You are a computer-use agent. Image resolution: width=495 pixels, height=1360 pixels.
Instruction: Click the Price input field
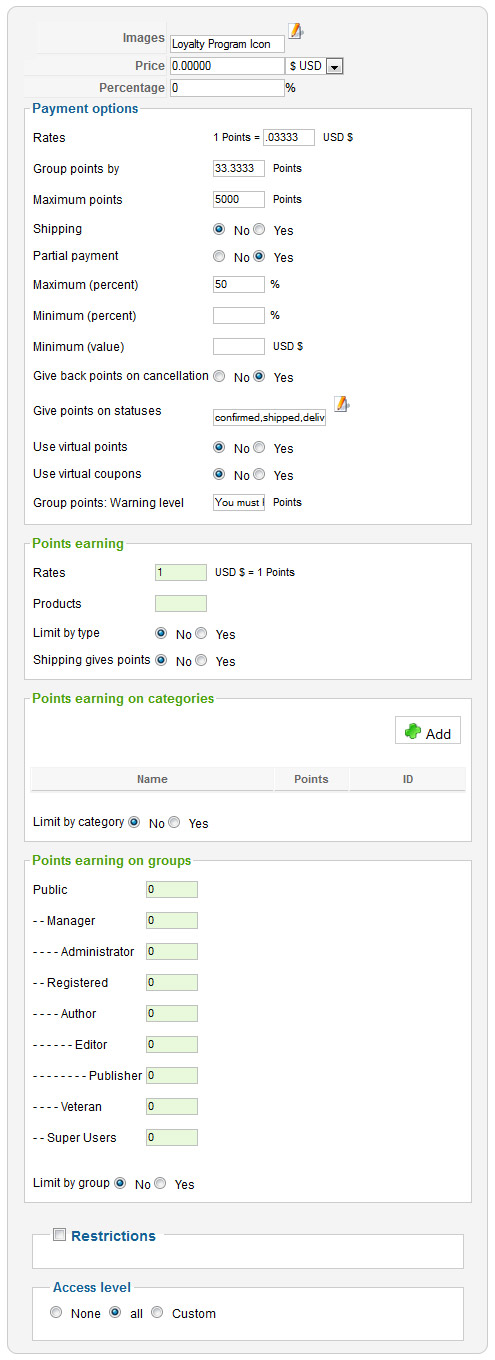(227, 66)
